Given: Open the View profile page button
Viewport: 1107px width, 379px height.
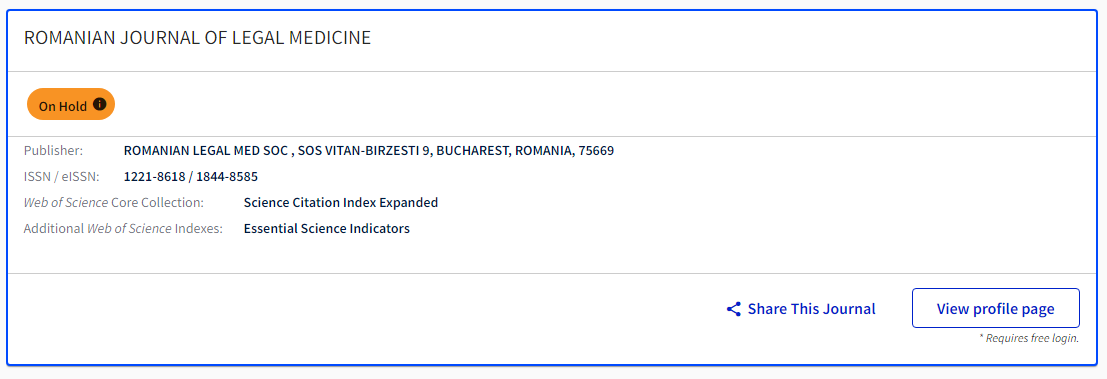Looking at the screenshot, I should tap(995, 308).
